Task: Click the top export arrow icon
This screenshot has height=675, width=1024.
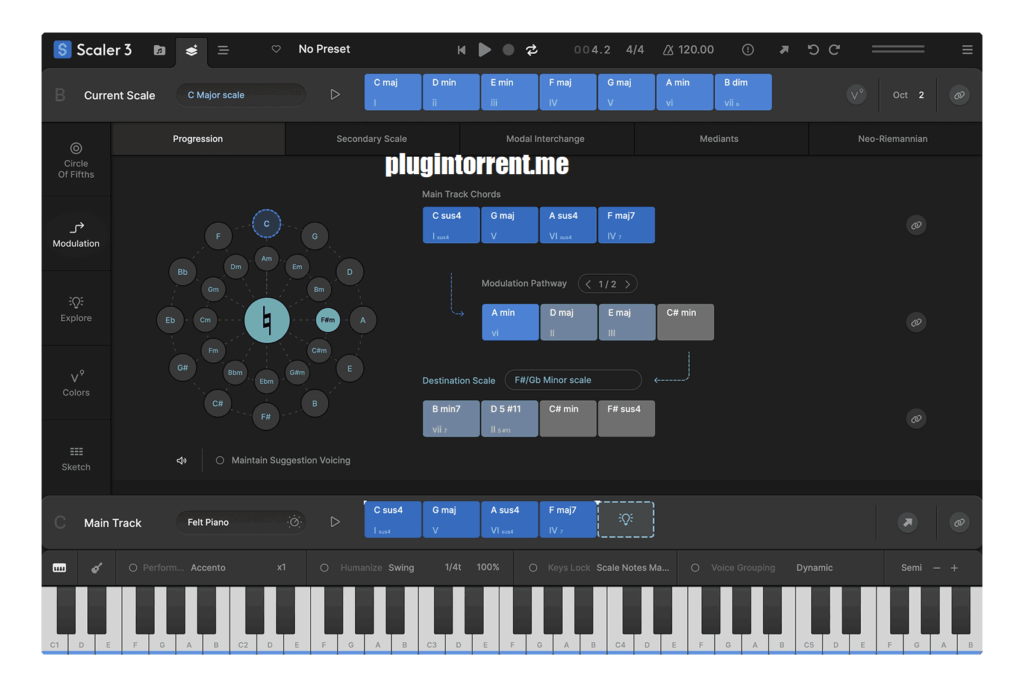Action: (x=784, y=50)
